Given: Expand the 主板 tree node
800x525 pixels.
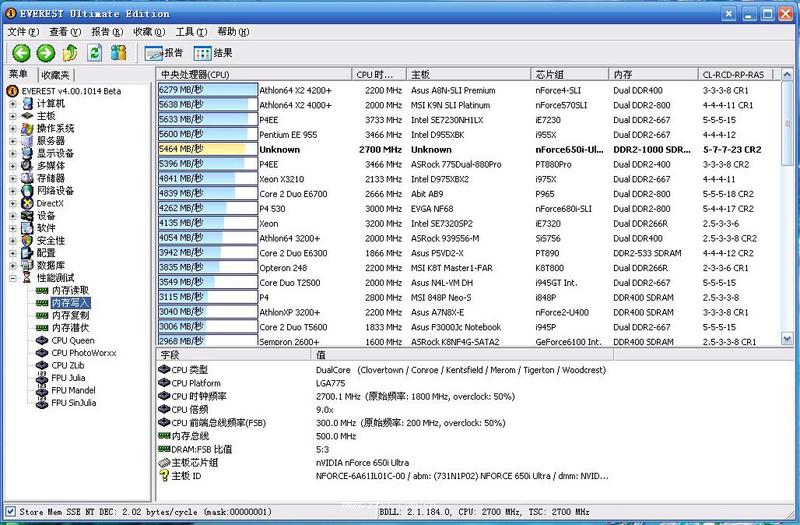Looking at the screenshot, I should [13, 116].
